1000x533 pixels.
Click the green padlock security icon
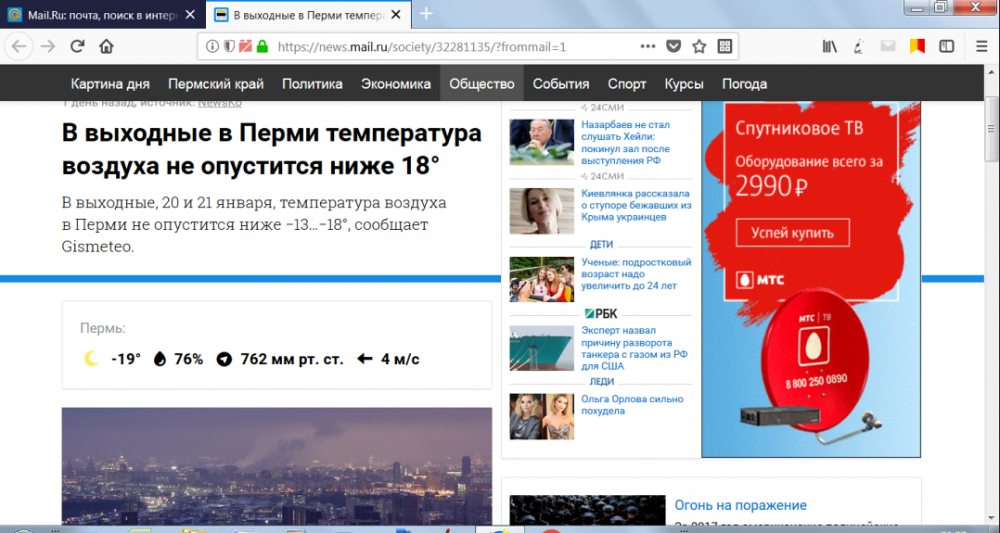click(262, 46)
